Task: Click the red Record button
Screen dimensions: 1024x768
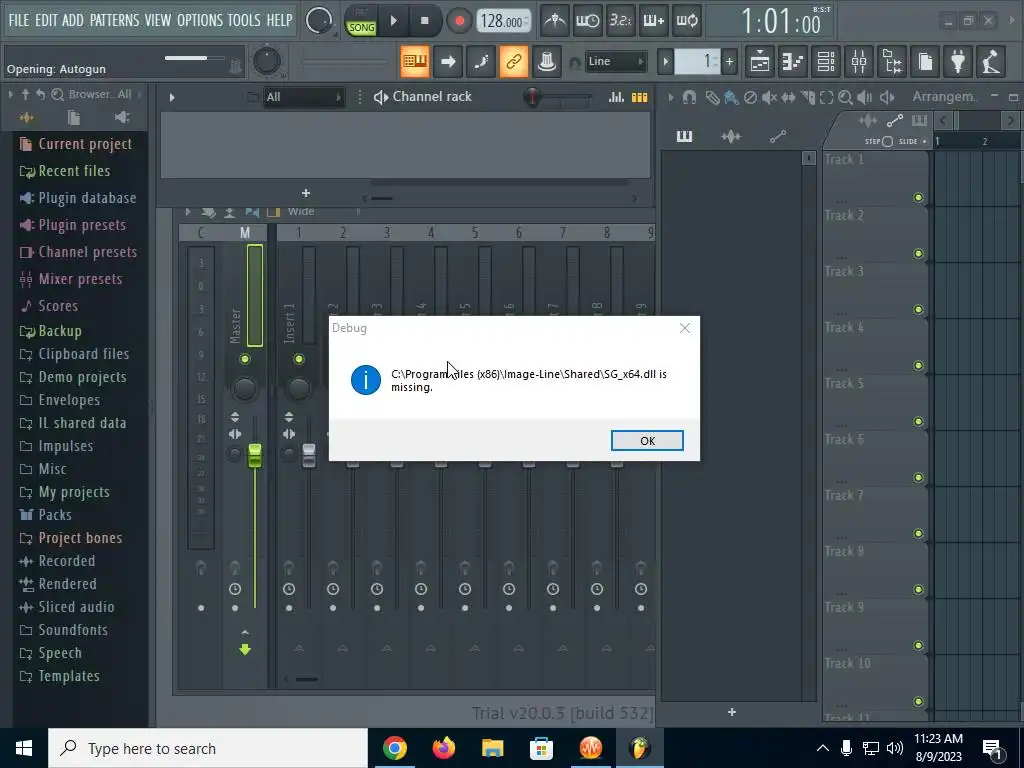Action: [x=459, y=21]
